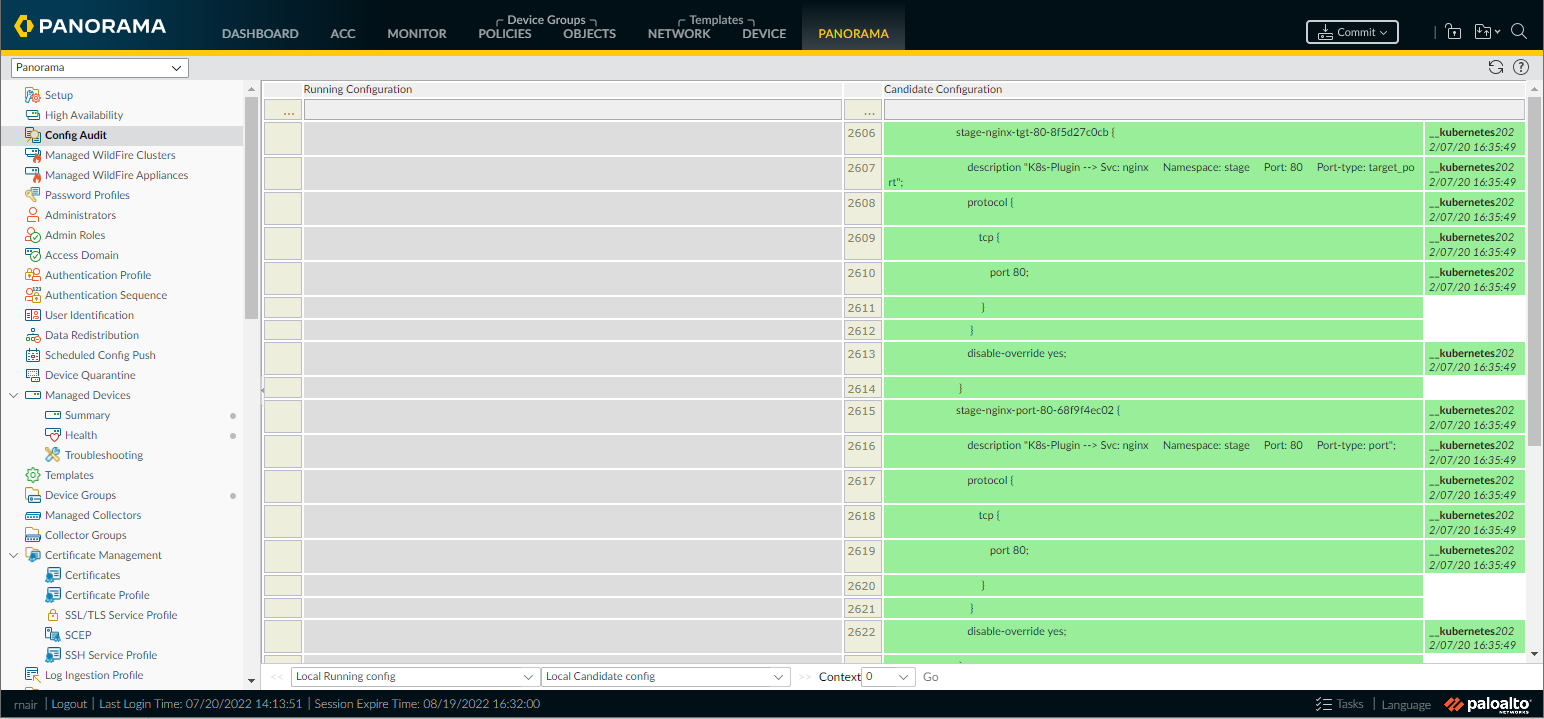
Task: Switch to the POLICIES tab
Action: point(505,33)
